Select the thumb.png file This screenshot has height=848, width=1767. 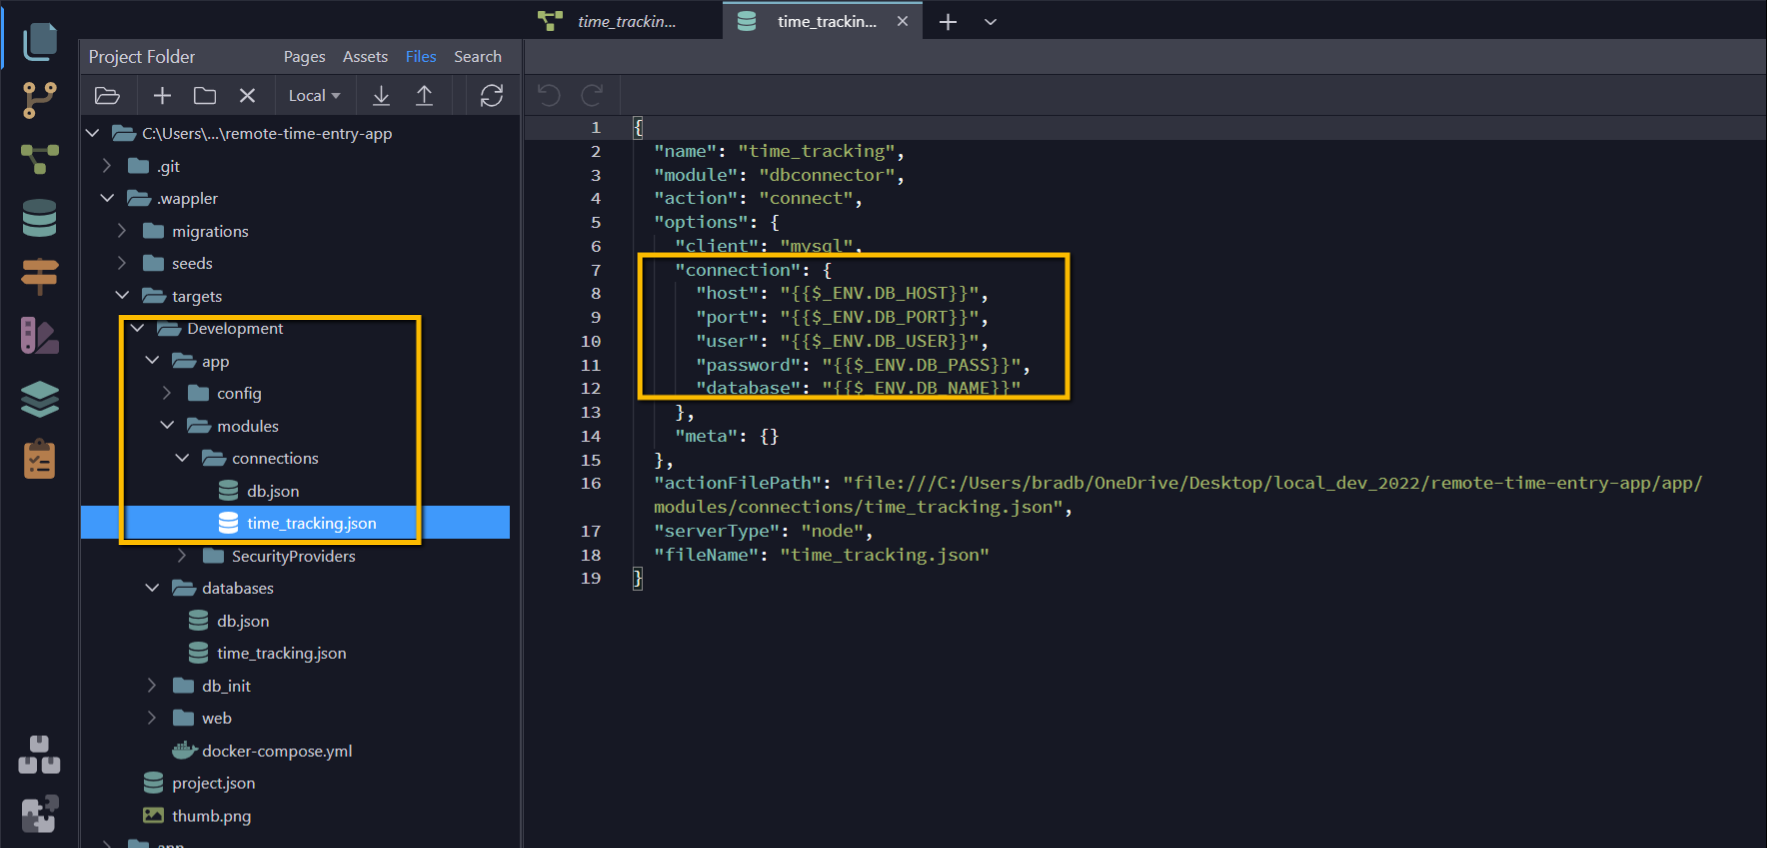pos(211,816)
